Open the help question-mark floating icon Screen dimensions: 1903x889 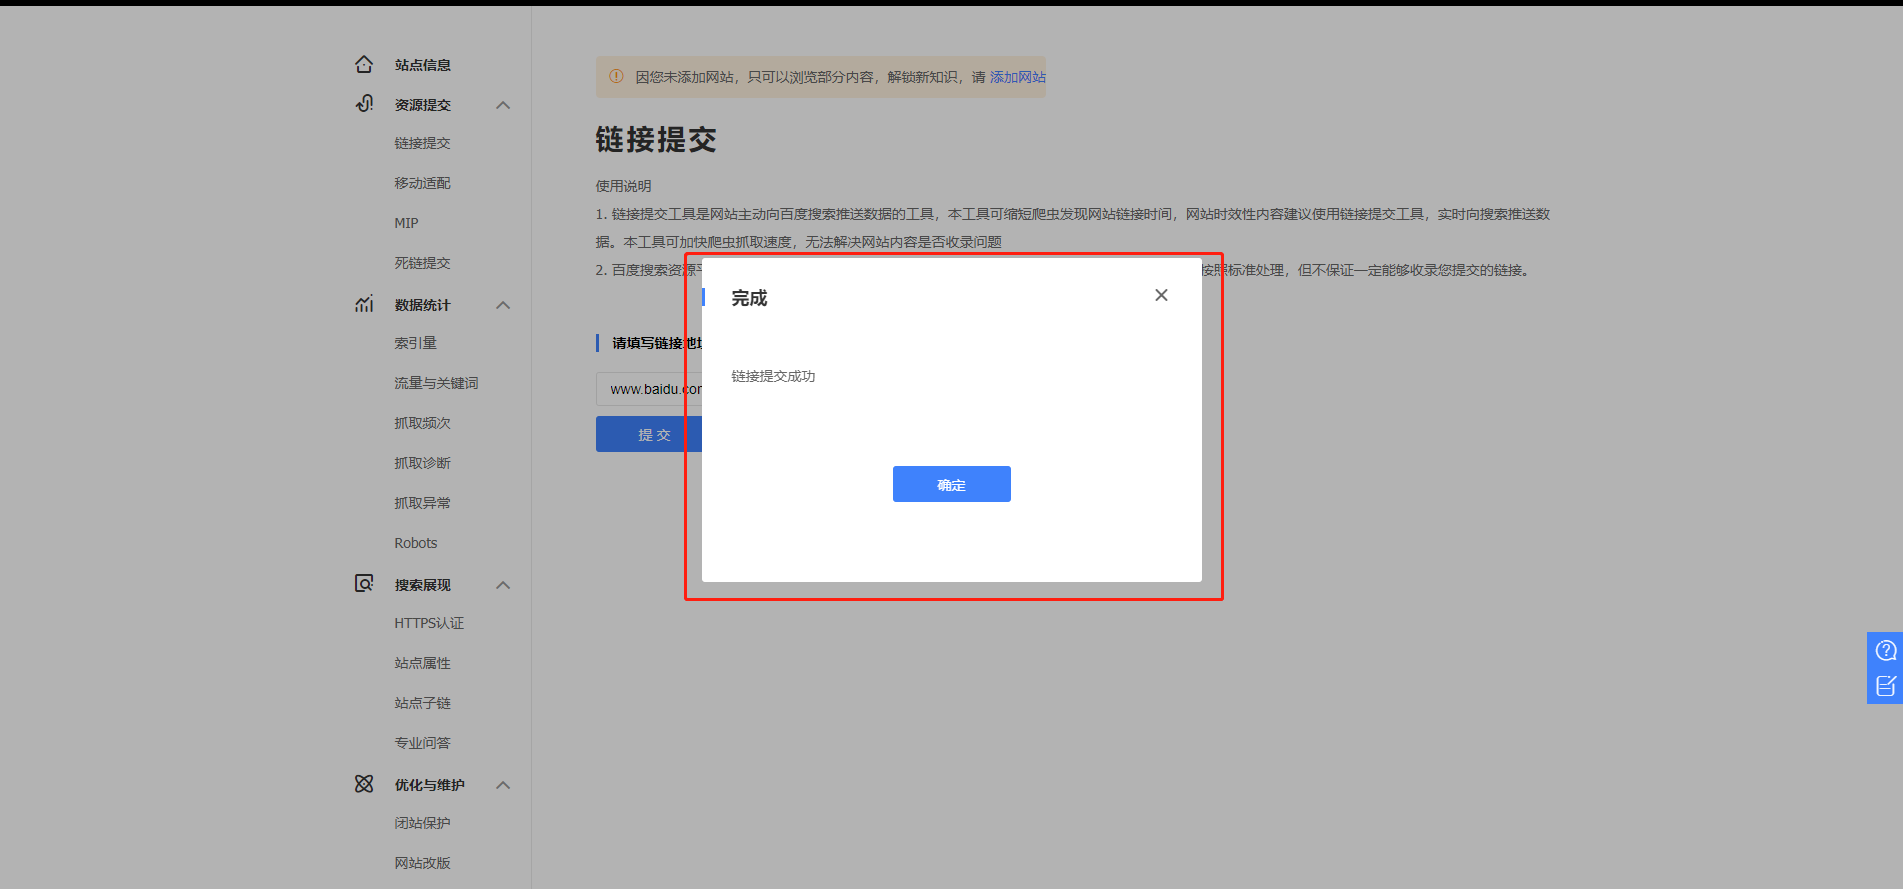(1885, 651)
